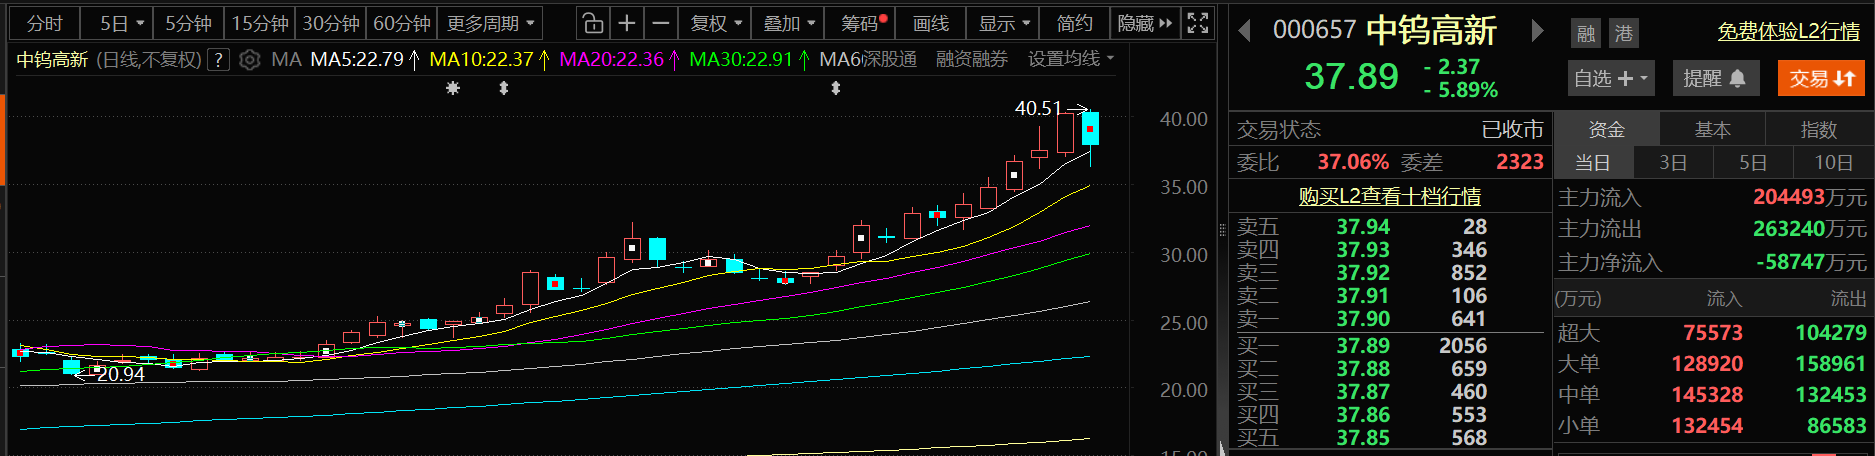Open MA indicator settings gear
Screen dimensions: 1875x456
[250, 60]
